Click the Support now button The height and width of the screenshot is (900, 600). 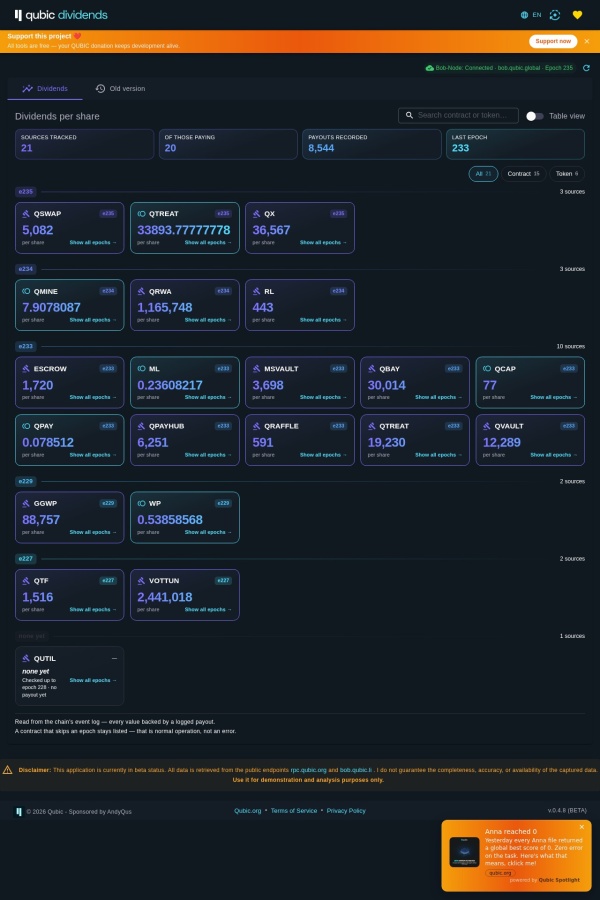point(553,41)
